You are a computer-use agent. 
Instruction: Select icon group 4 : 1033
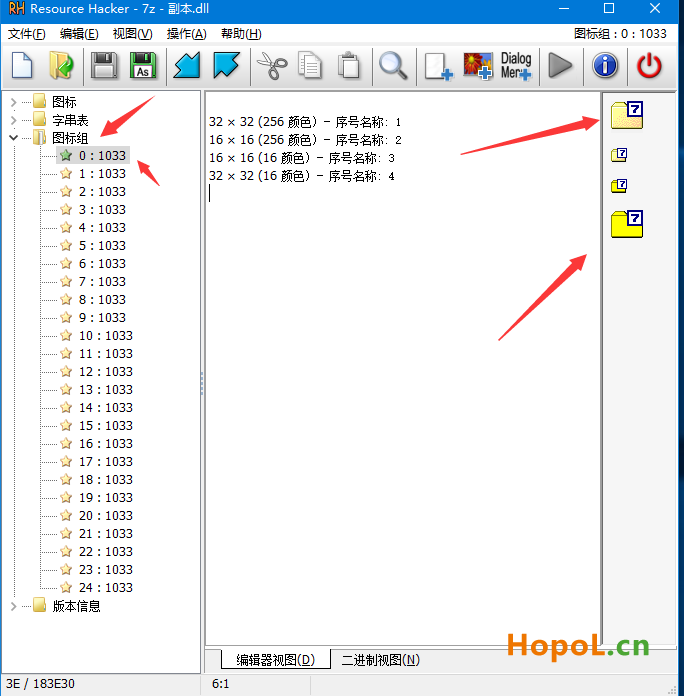coord(102,228)
